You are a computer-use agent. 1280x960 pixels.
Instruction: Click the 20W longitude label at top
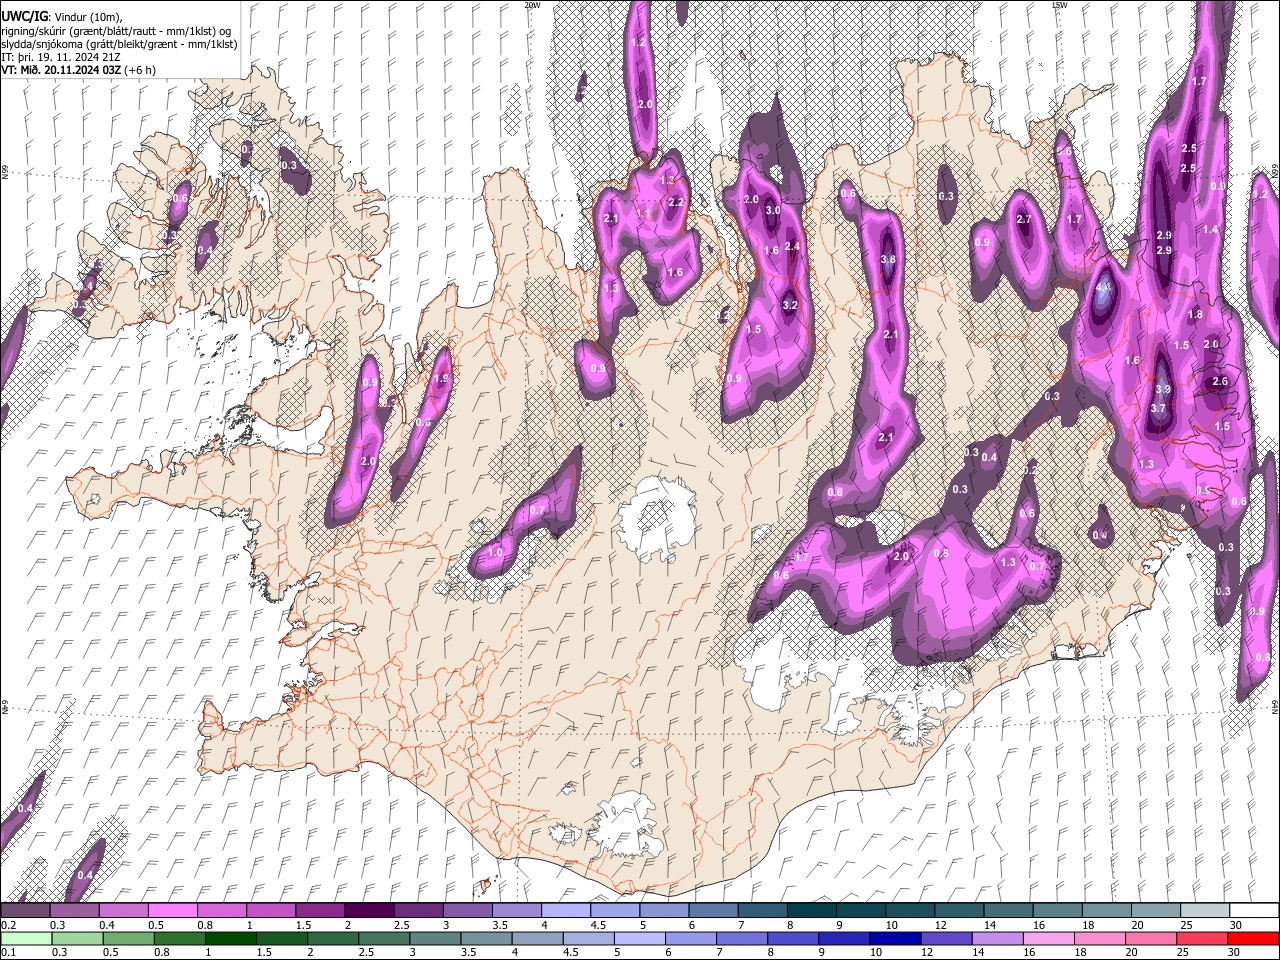[x=532, y=5]
